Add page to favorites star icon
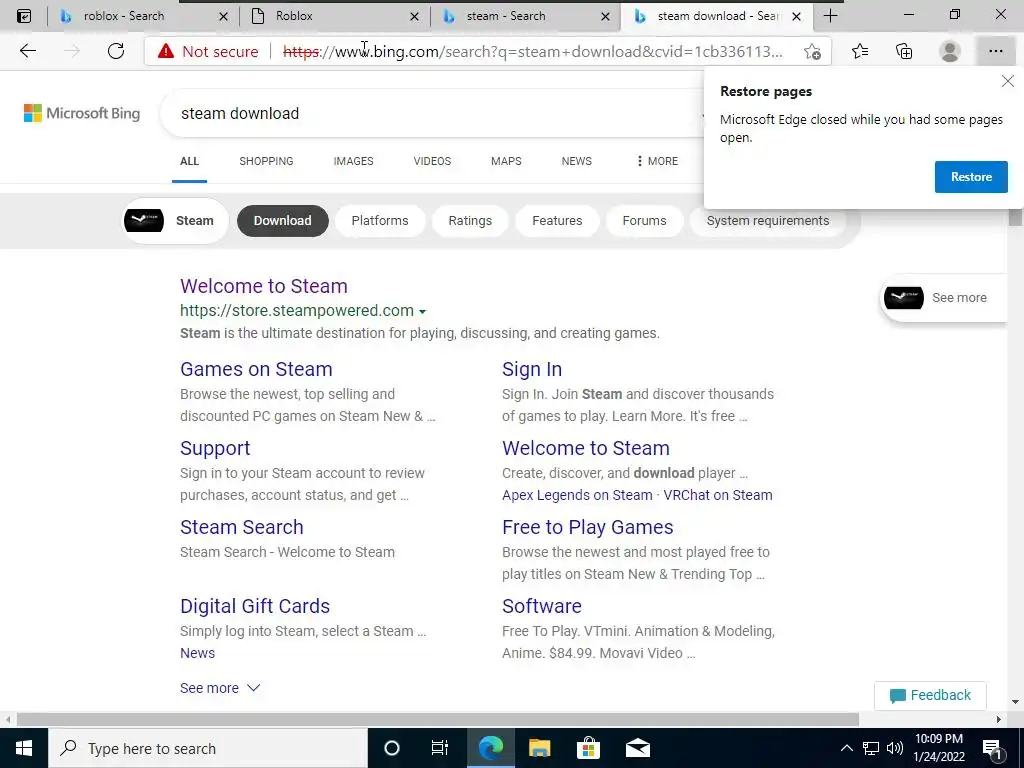 pos(812,51)
